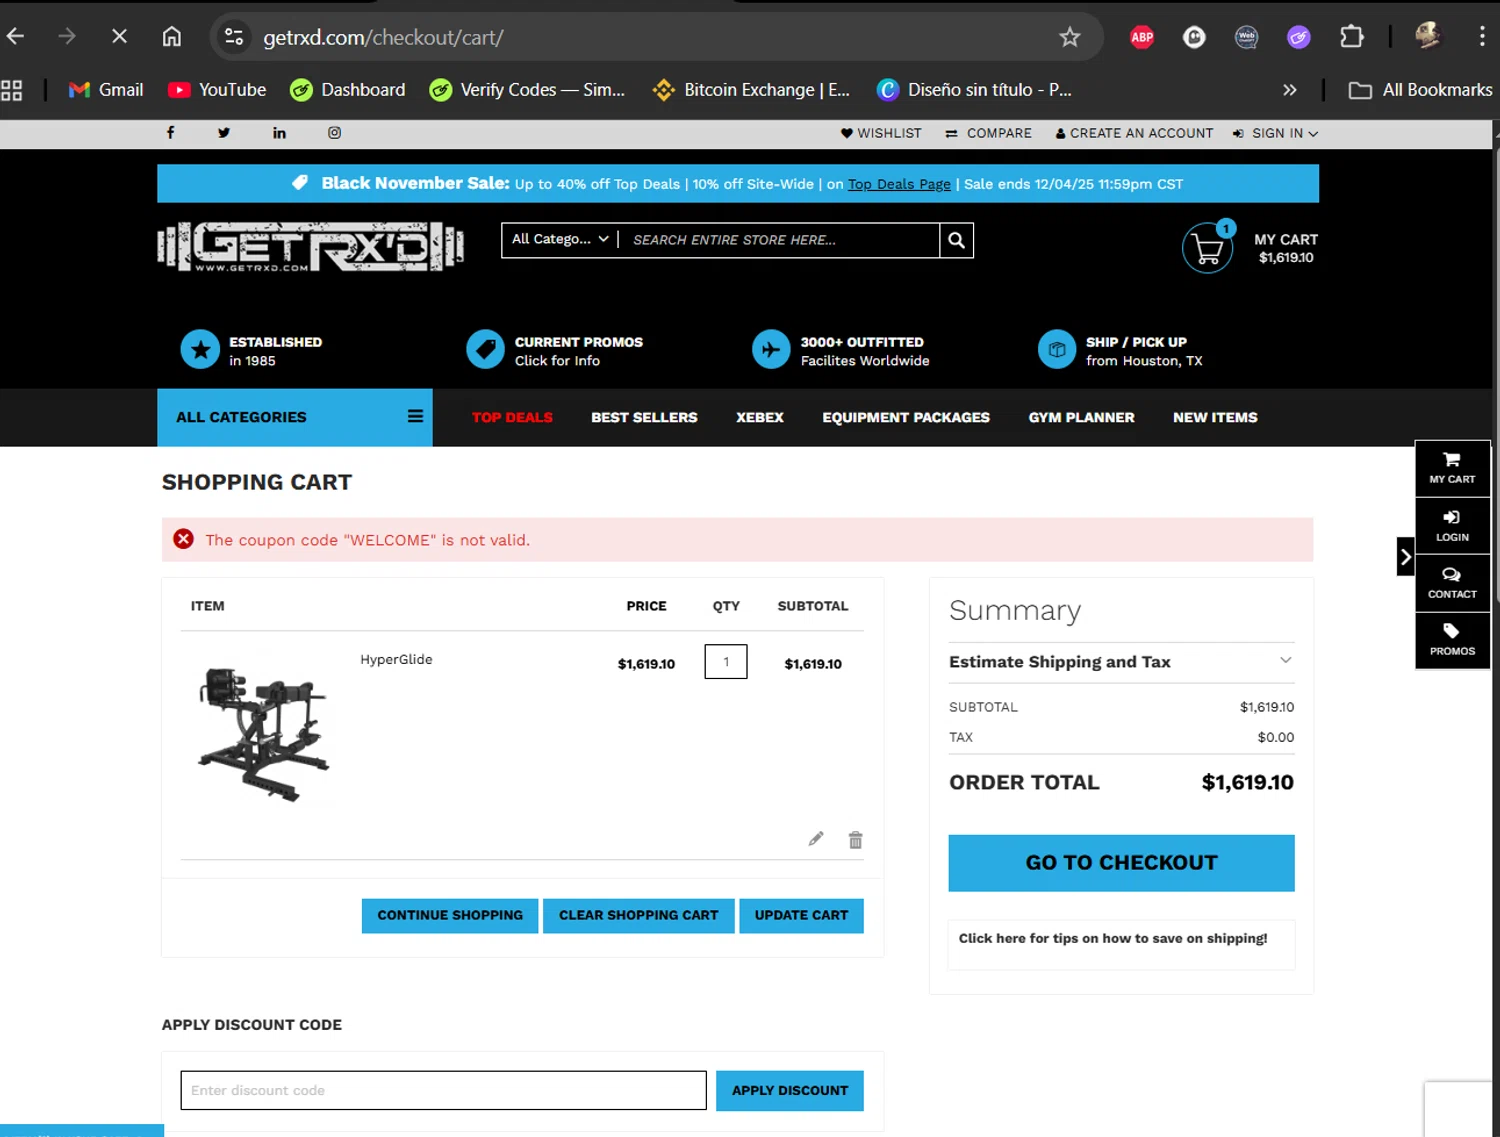The height and width of the screenshot is (1137, 1500).
Task: Open Current Promos tag icon
Action: coord(486,350)
